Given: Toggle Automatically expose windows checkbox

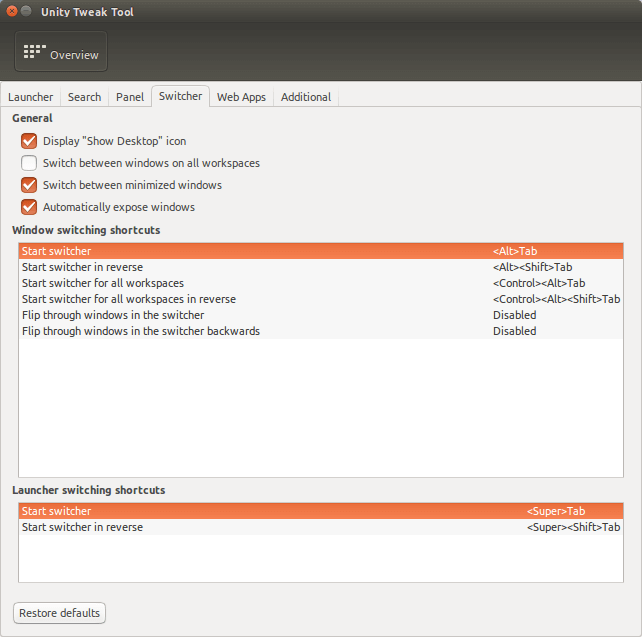Looking at the screenshot, I should tap(29, 207).
